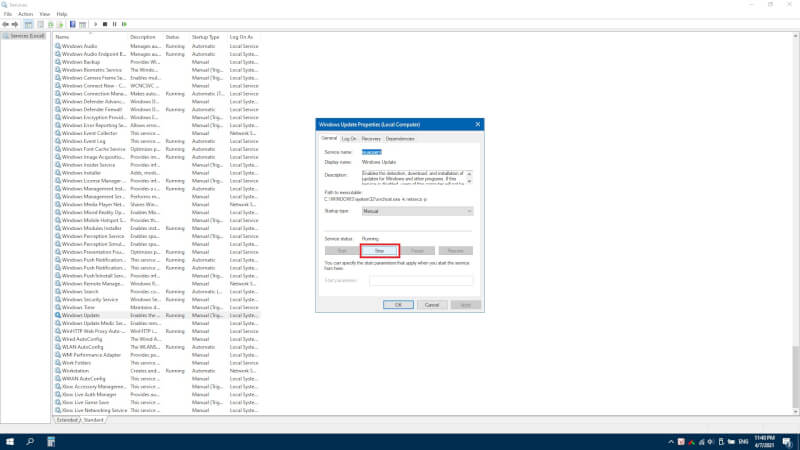
Task: Click the gear icon beside Windows Backup
Action: coord(58,62)
